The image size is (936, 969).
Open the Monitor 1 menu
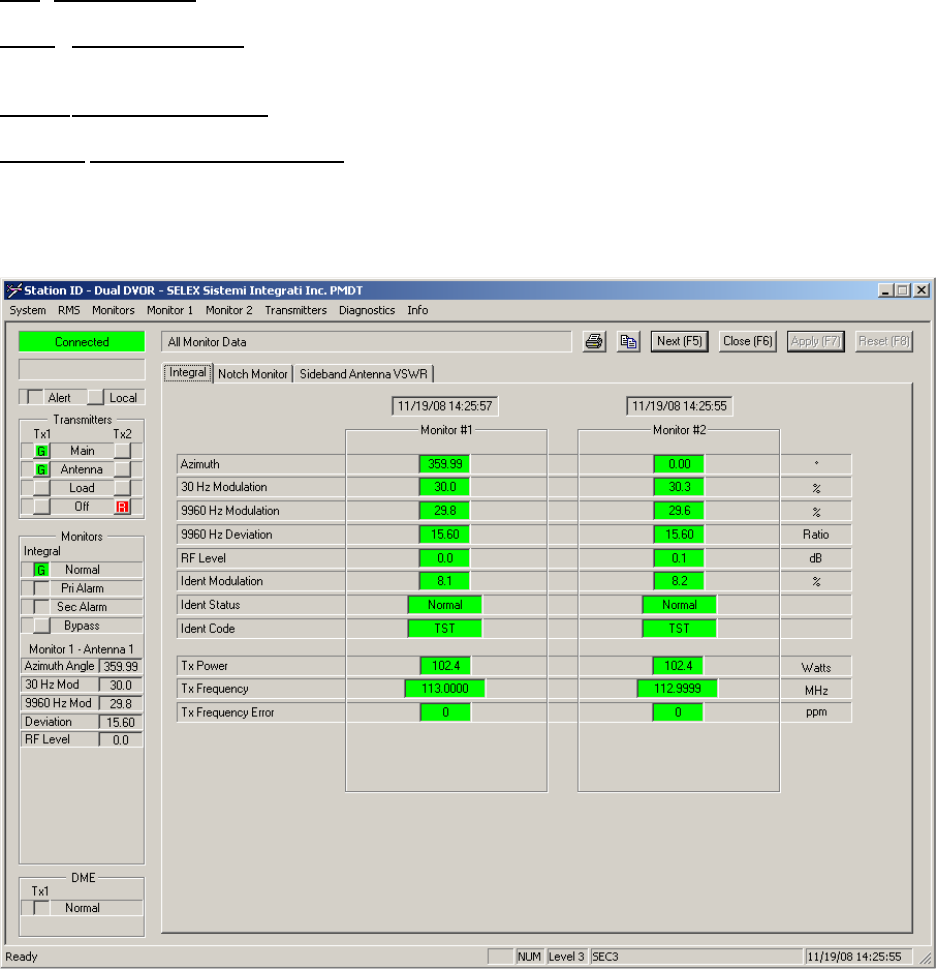(x=169, y=310)
